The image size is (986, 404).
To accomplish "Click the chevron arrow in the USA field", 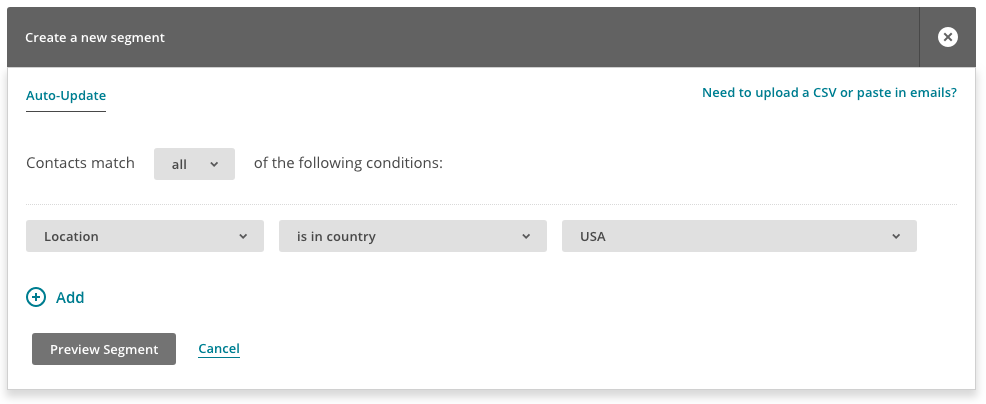I will pyautogui.click(x=896, y=237).
